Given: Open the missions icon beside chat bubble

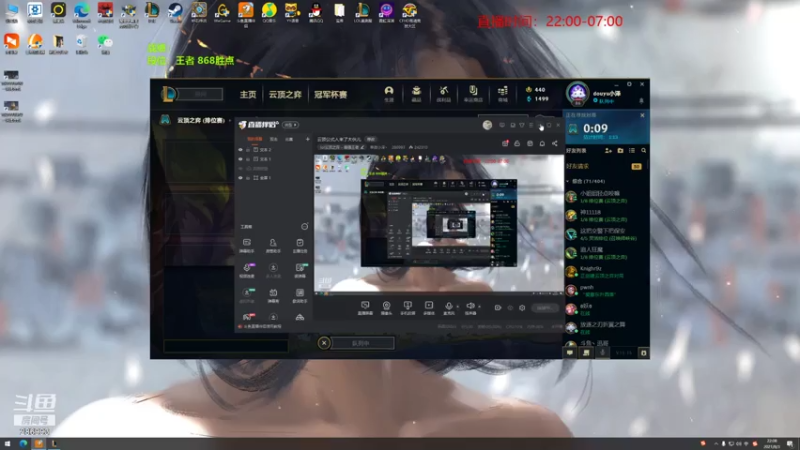Looking at the screenshot, I should pos(586,353).
